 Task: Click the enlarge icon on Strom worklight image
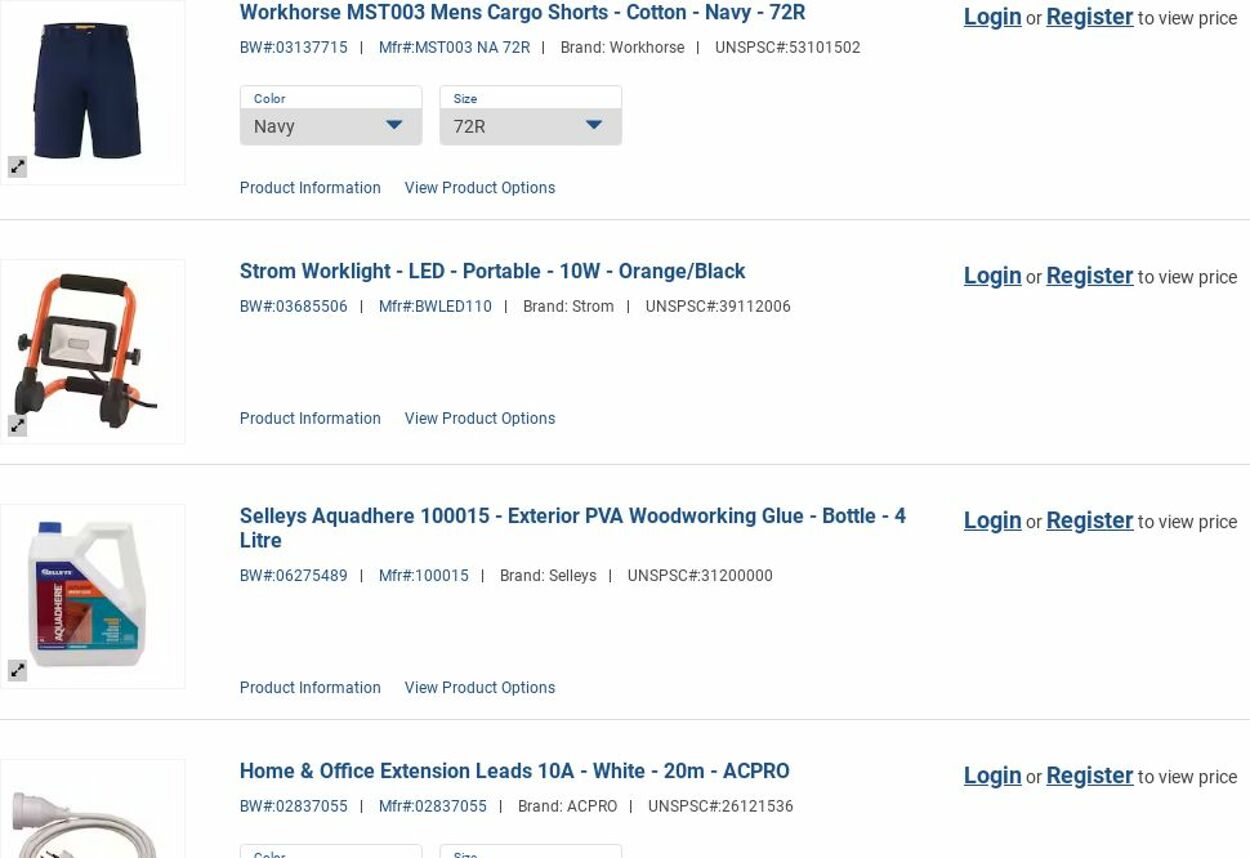tap(18, 425)
